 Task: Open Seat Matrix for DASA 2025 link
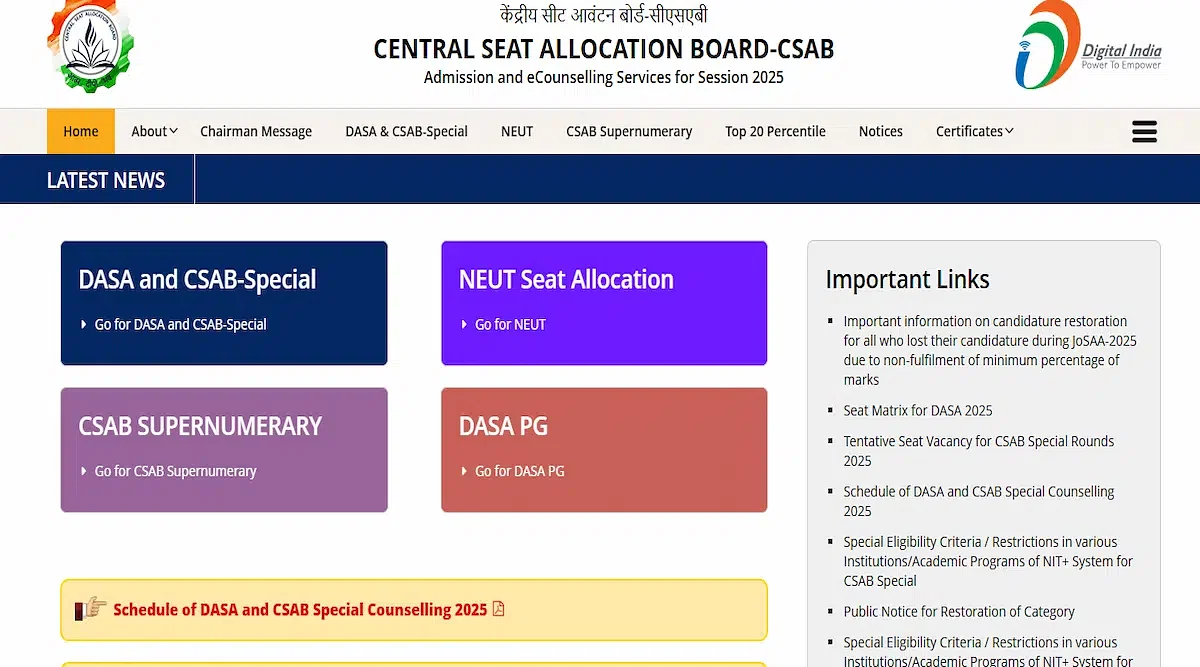point(918,410)
